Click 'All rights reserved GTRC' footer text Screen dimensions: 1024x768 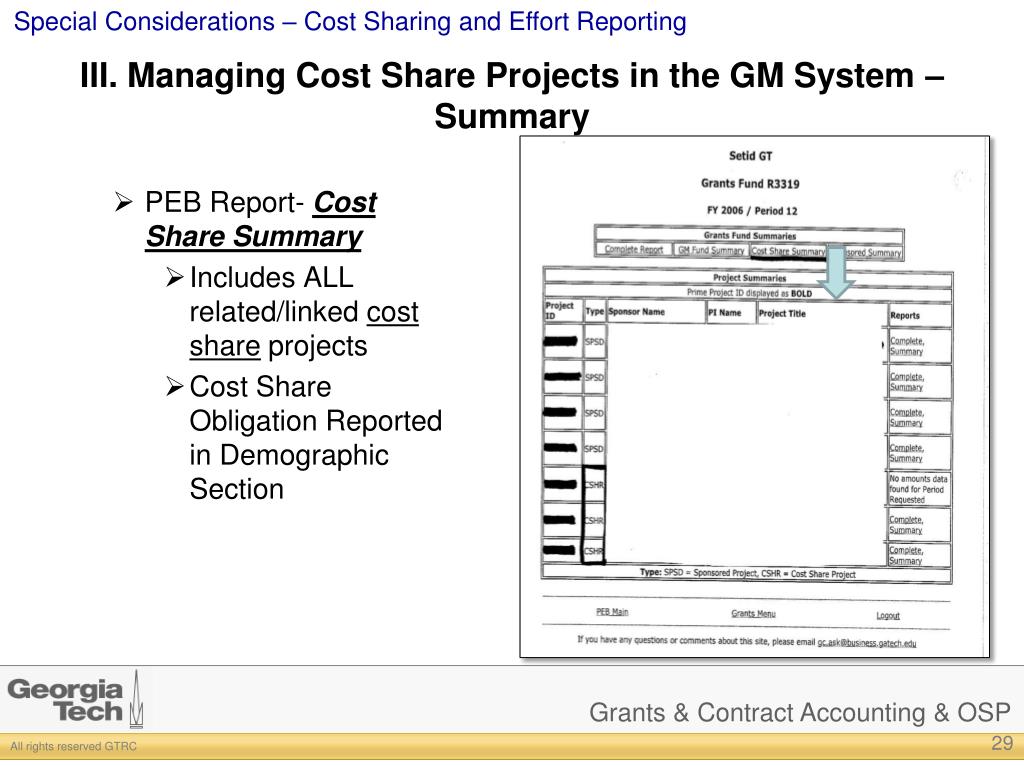74,746
